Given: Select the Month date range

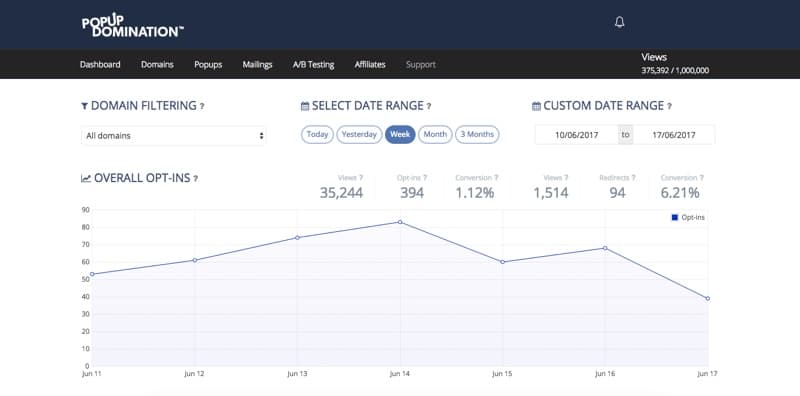Looking at the screenshot, I should coord(435,135).
